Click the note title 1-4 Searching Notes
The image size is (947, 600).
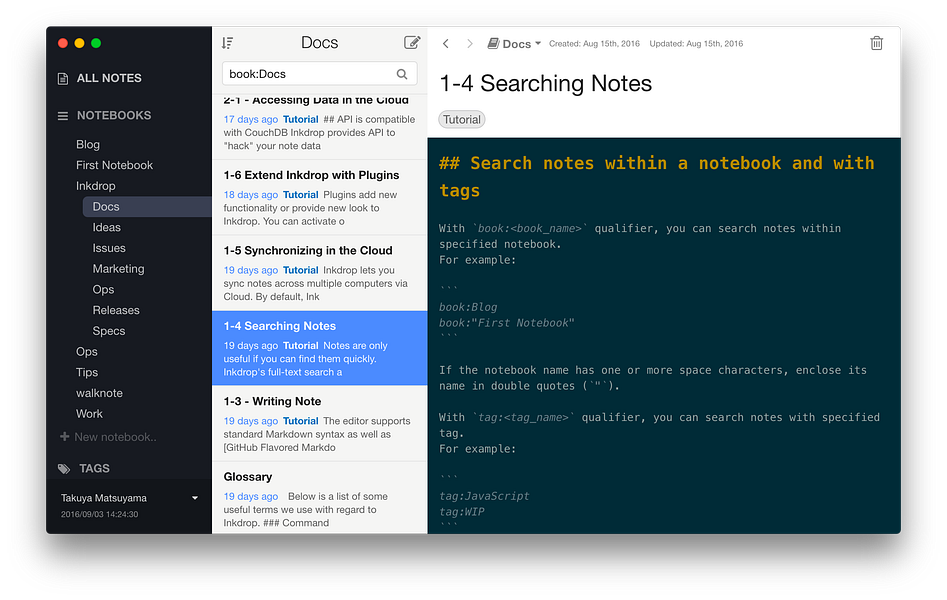click(545, 83)
